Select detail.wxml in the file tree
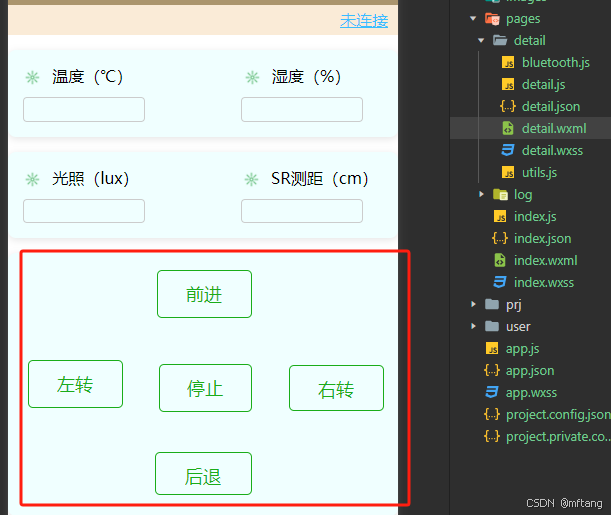The image size is (611, 515). pyautogui.click(x=554, y=128)
